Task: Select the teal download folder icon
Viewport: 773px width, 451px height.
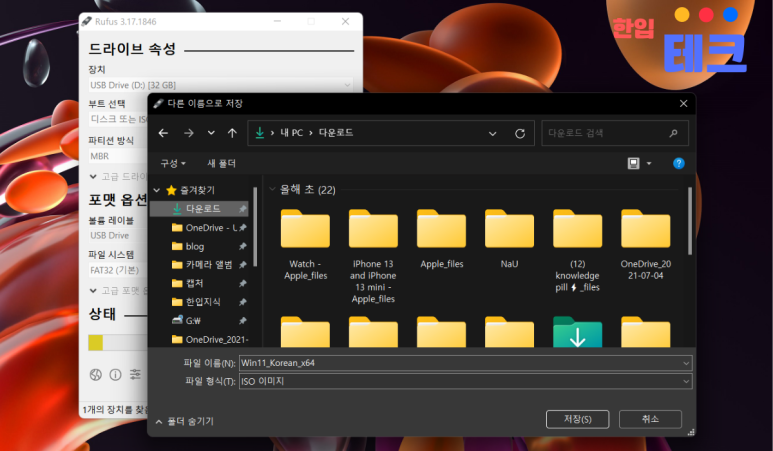Action: pyautogui.click(x=577, y=332)
